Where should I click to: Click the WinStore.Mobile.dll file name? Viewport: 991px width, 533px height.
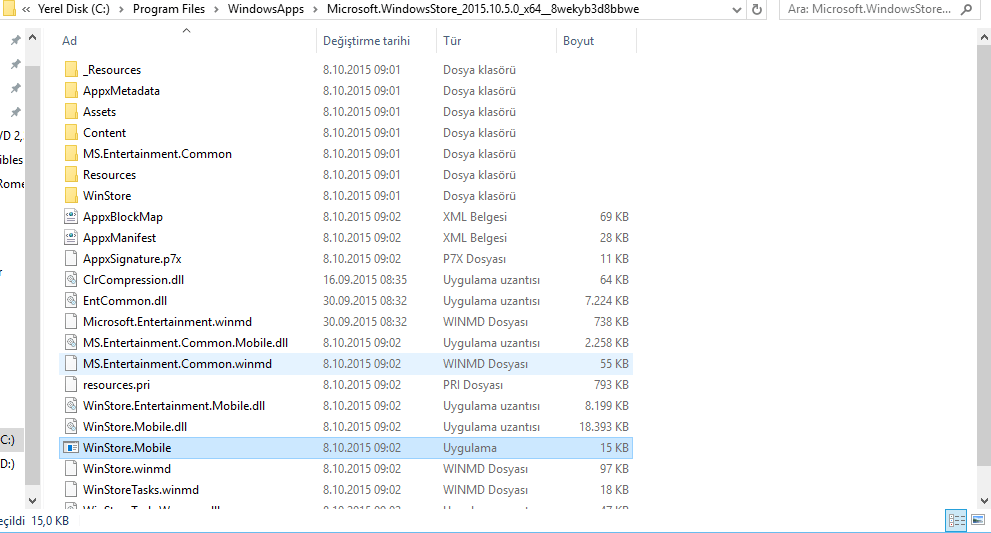[135, 426]
